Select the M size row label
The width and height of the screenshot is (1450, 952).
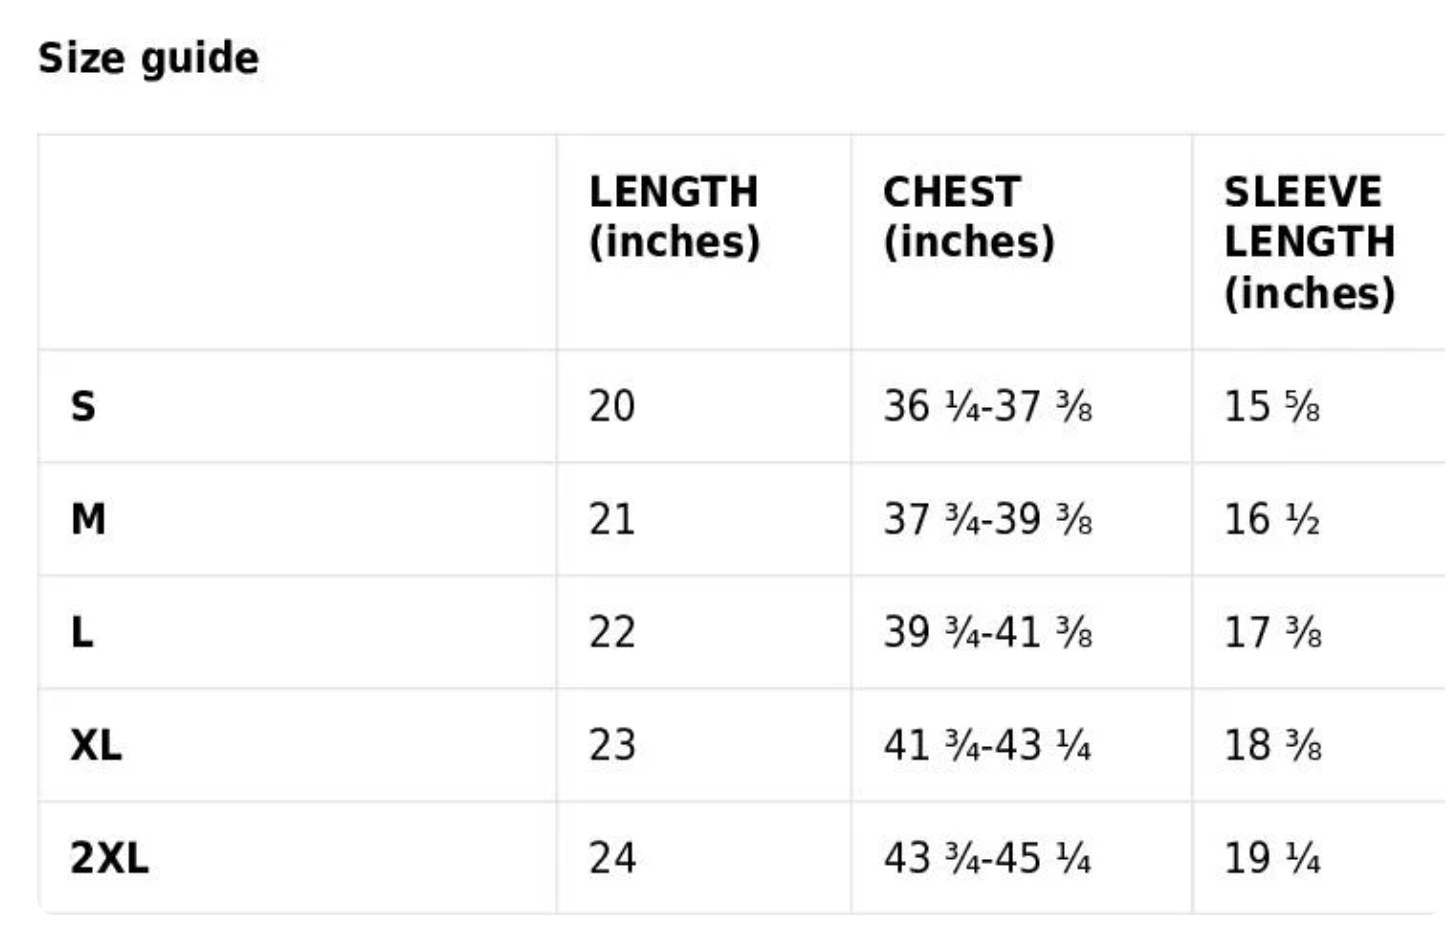(x=88, y=520)
